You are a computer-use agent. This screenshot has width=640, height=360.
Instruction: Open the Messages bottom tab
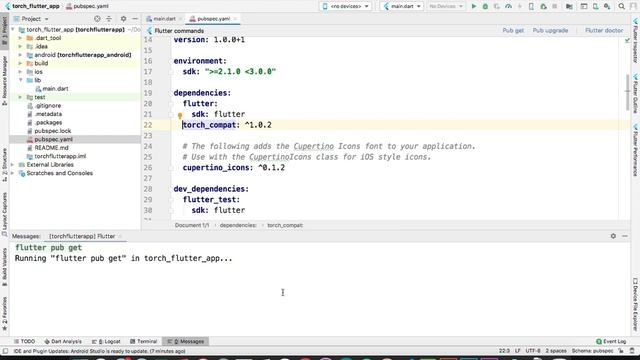coord(186,341)
